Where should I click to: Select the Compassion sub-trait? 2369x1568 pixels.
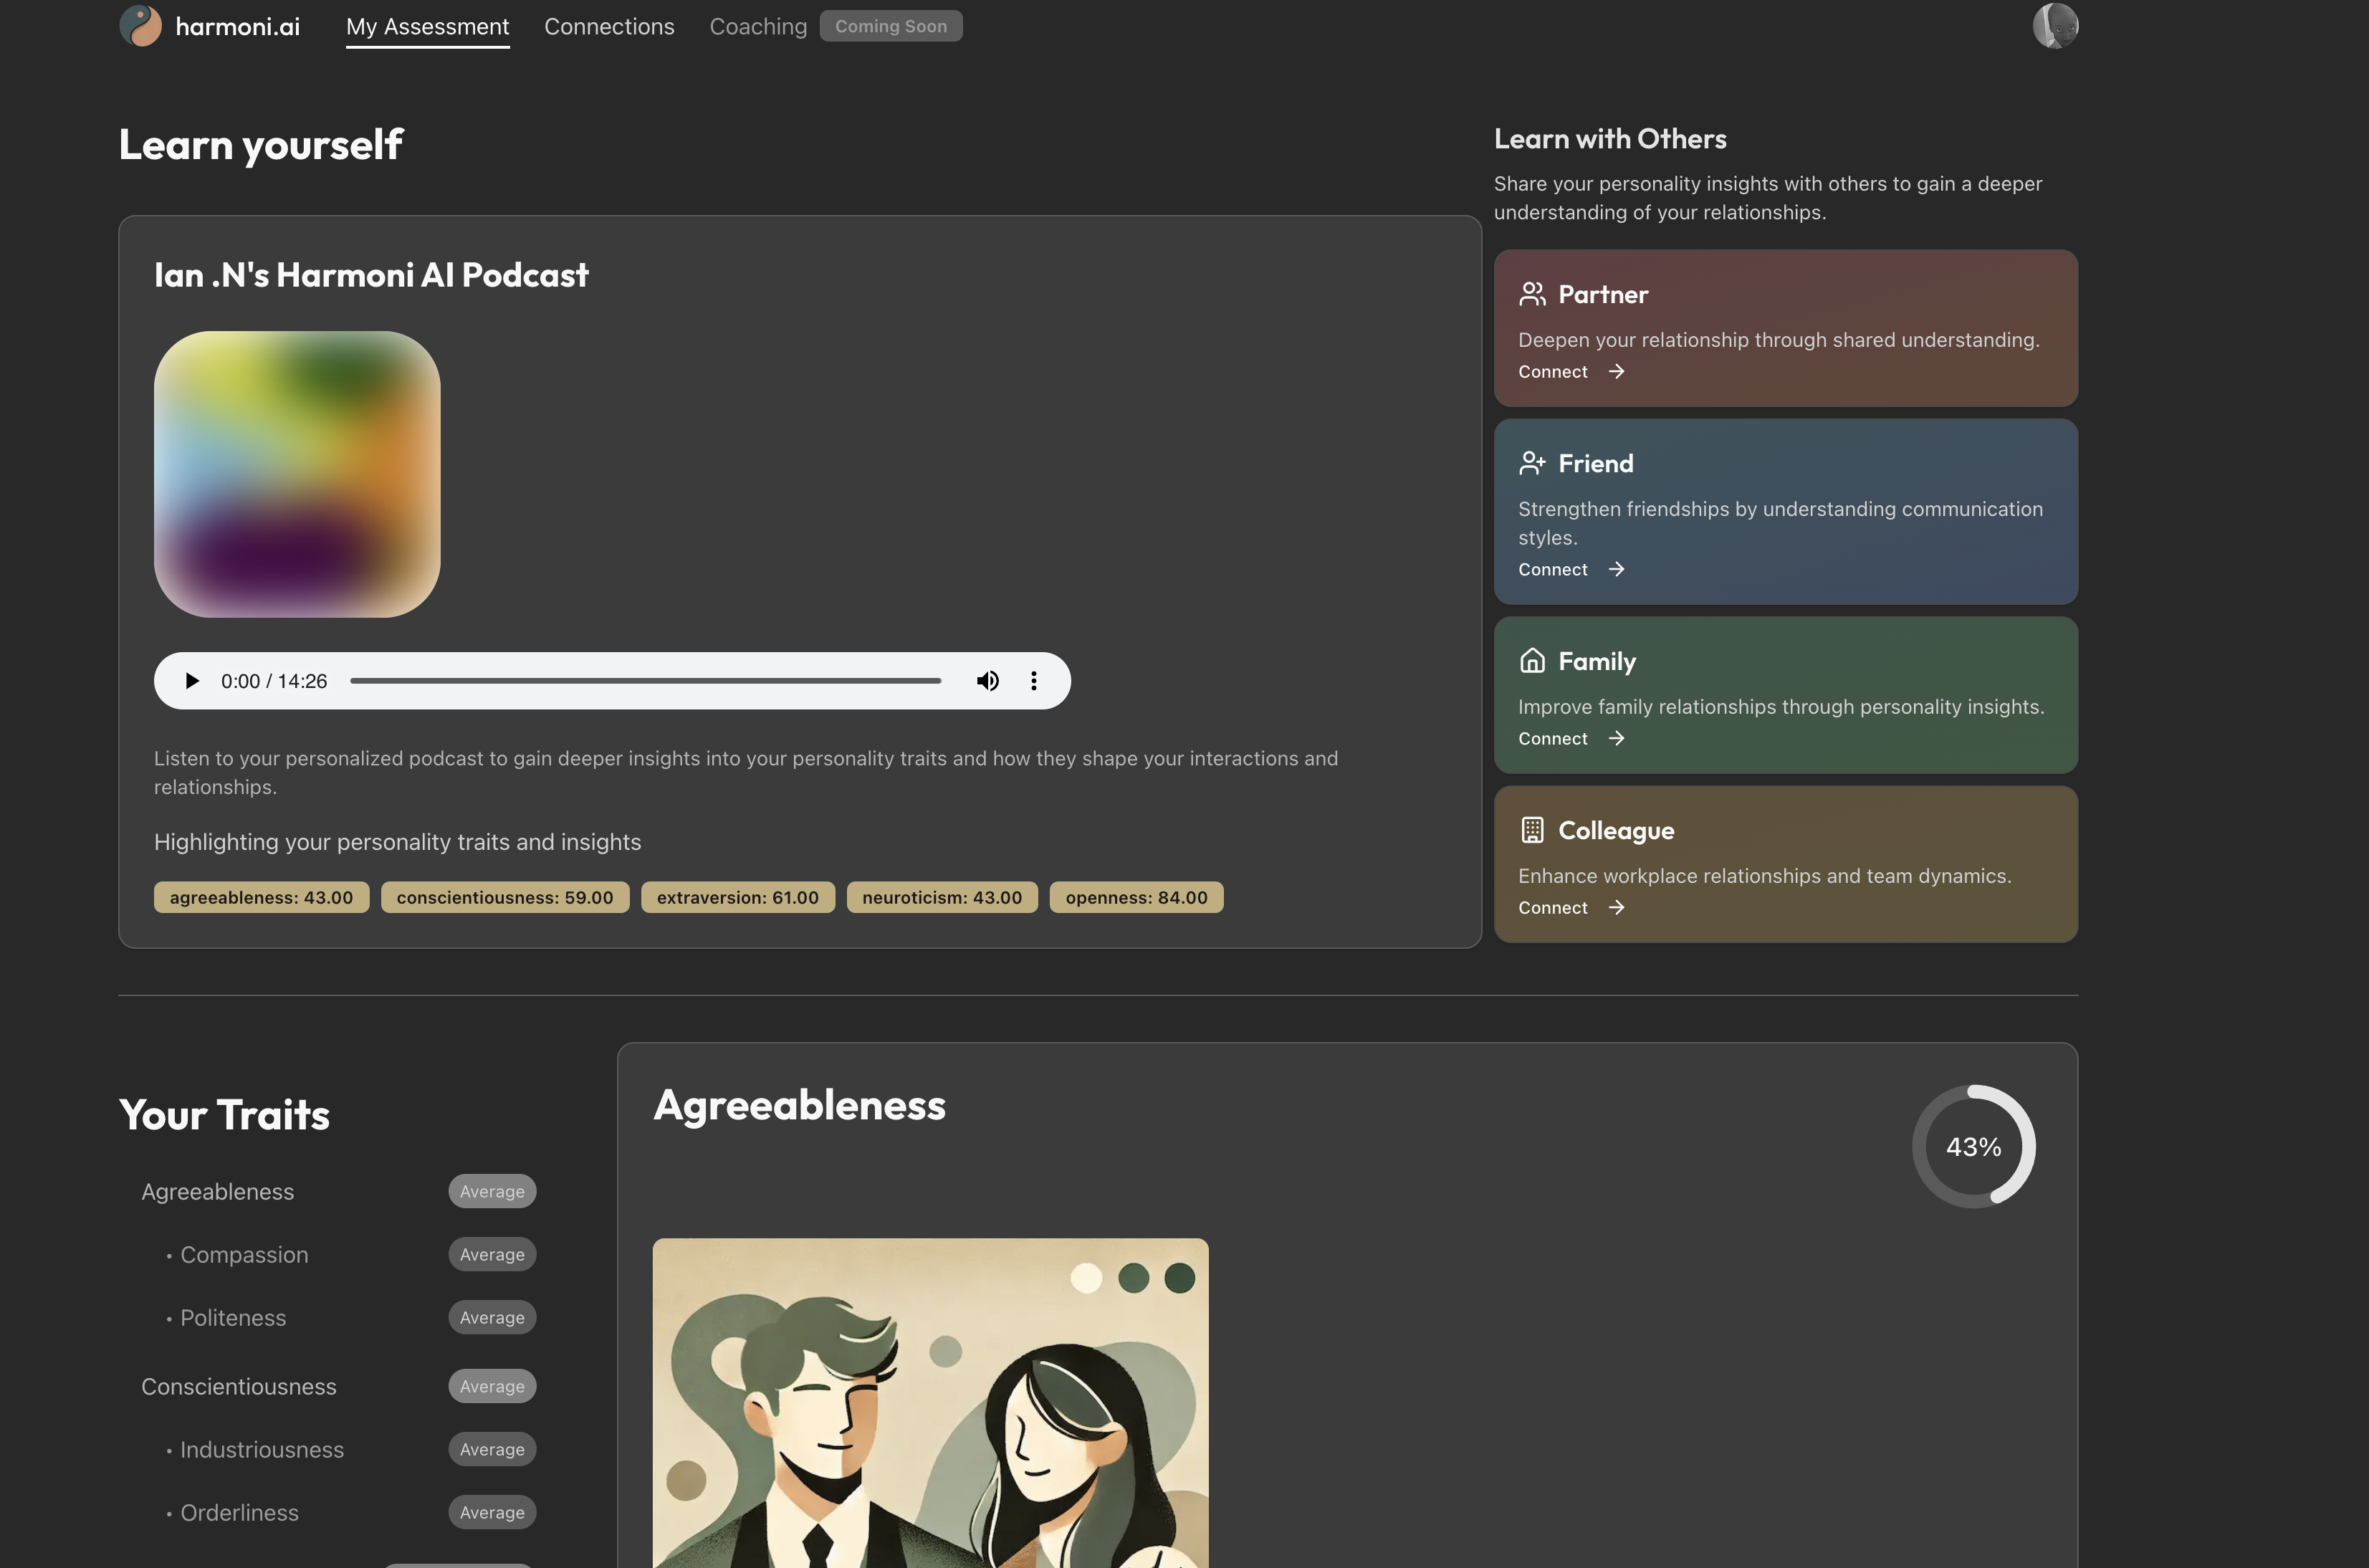243,1255
